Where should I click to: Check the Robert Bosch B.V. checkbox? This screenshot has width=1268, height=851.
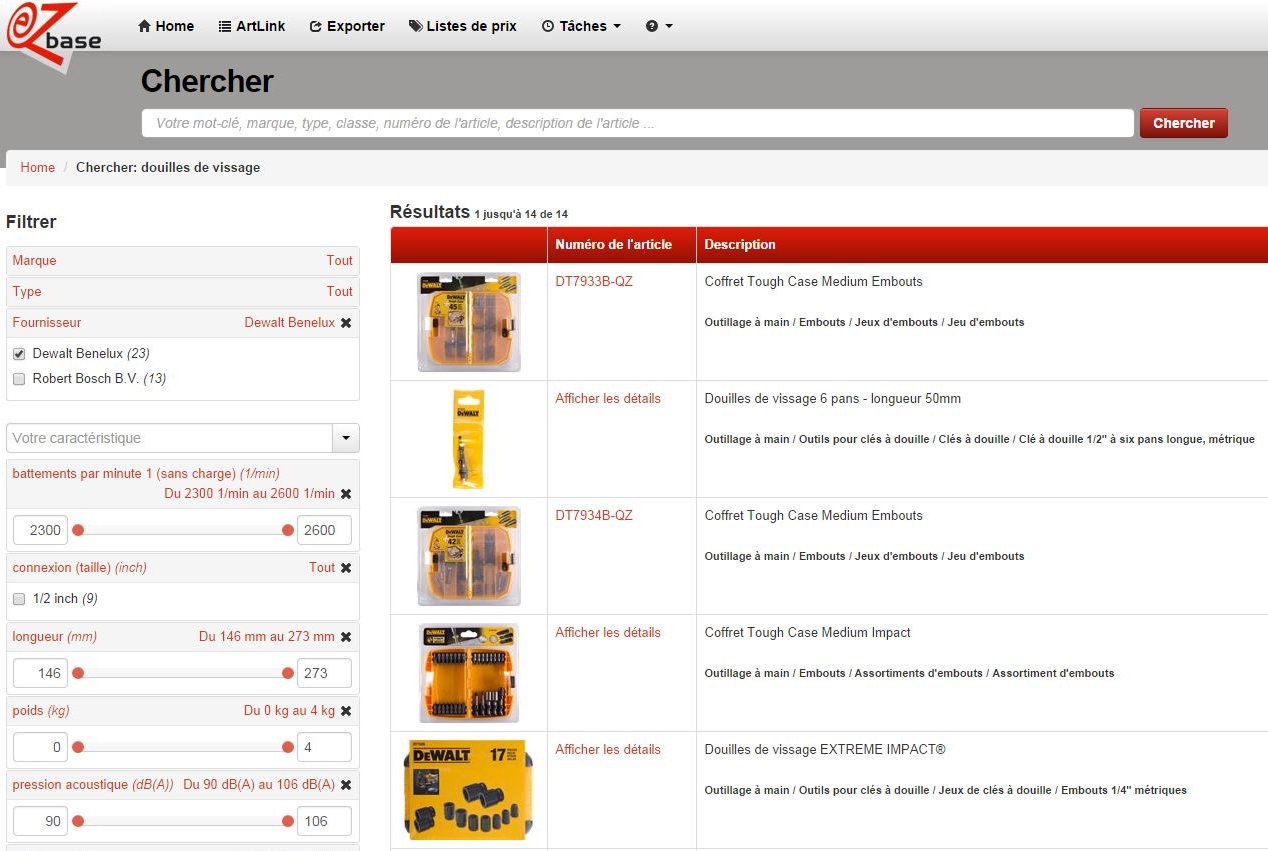tap(19, 379)
